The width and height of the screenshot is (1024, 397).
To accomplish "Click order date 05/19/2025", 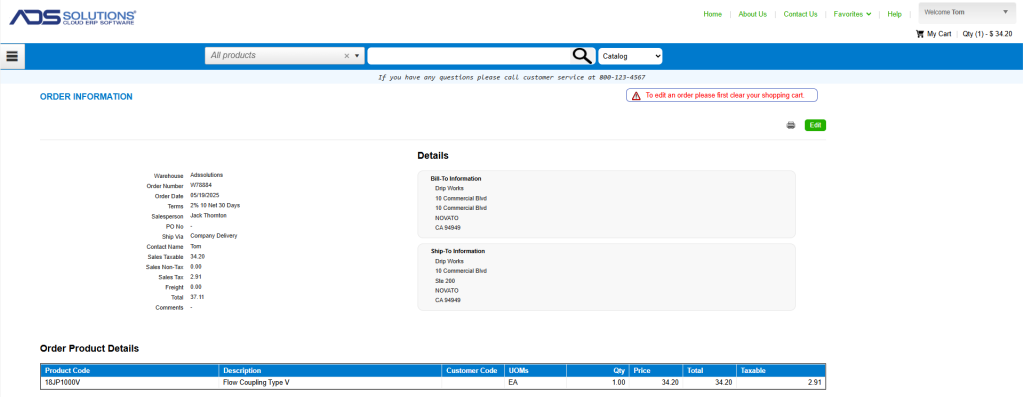I will point(204,195).
